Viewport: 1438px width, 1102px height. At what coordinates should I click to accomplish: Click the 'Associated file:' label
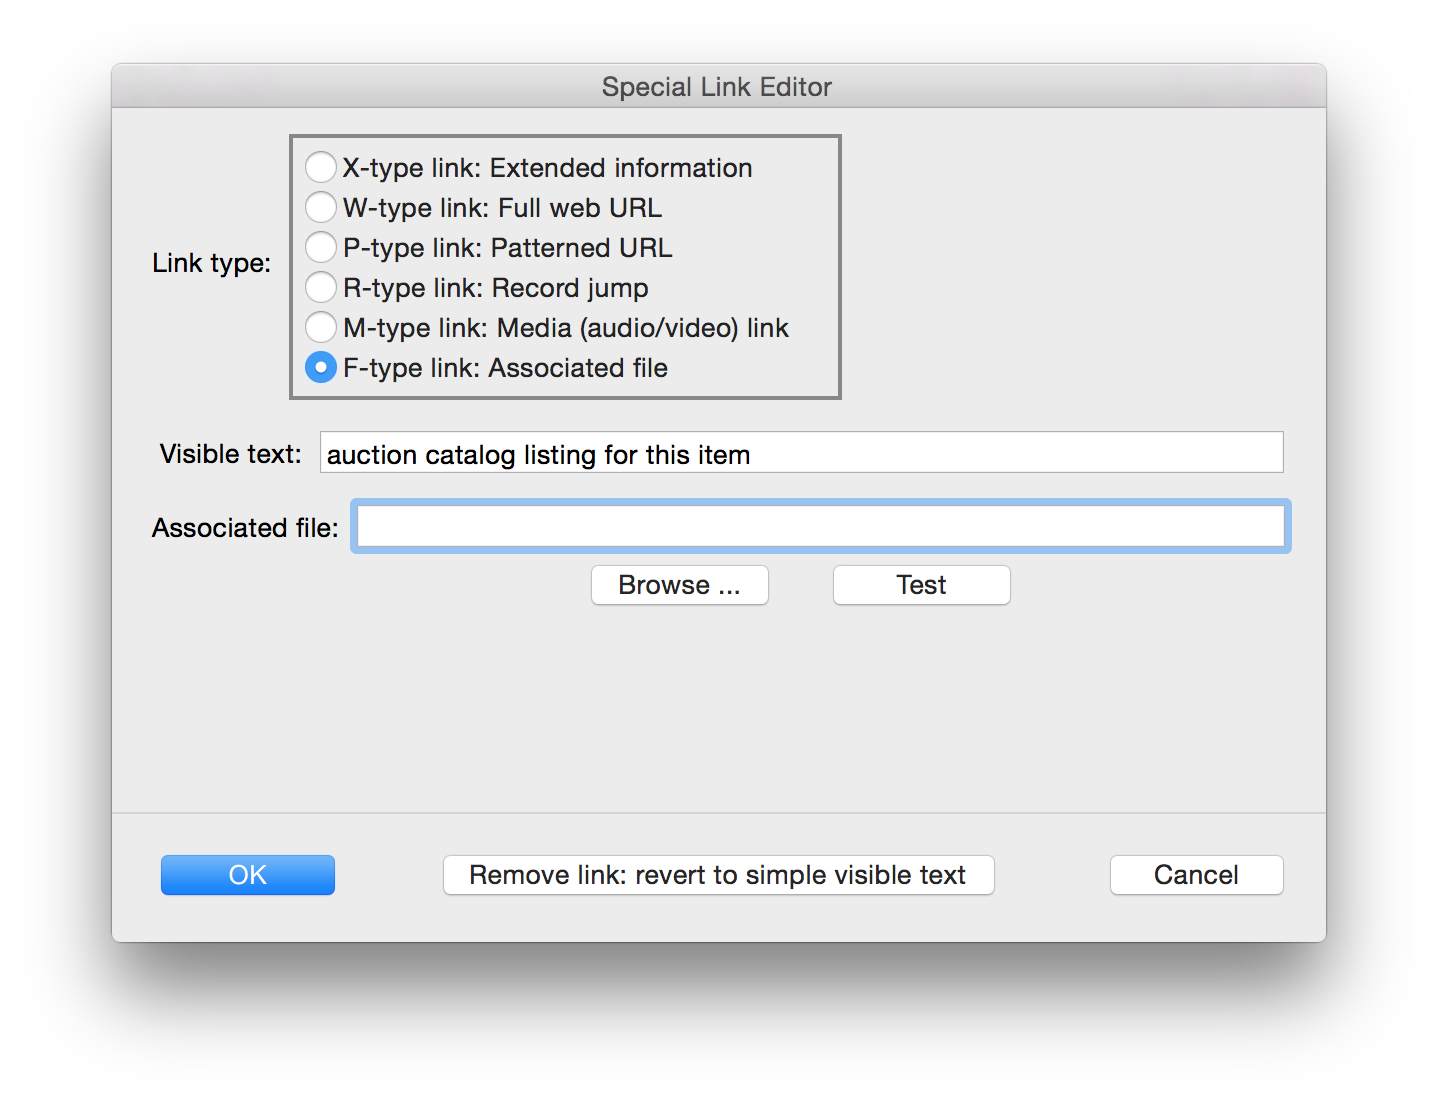tap(244, 527)
